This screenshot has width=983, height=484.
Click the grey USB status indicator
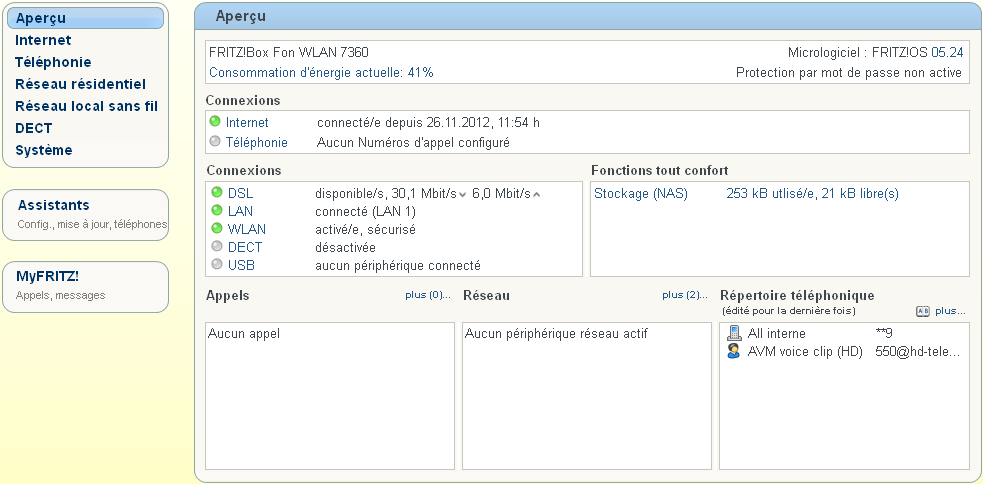point(217,265)
